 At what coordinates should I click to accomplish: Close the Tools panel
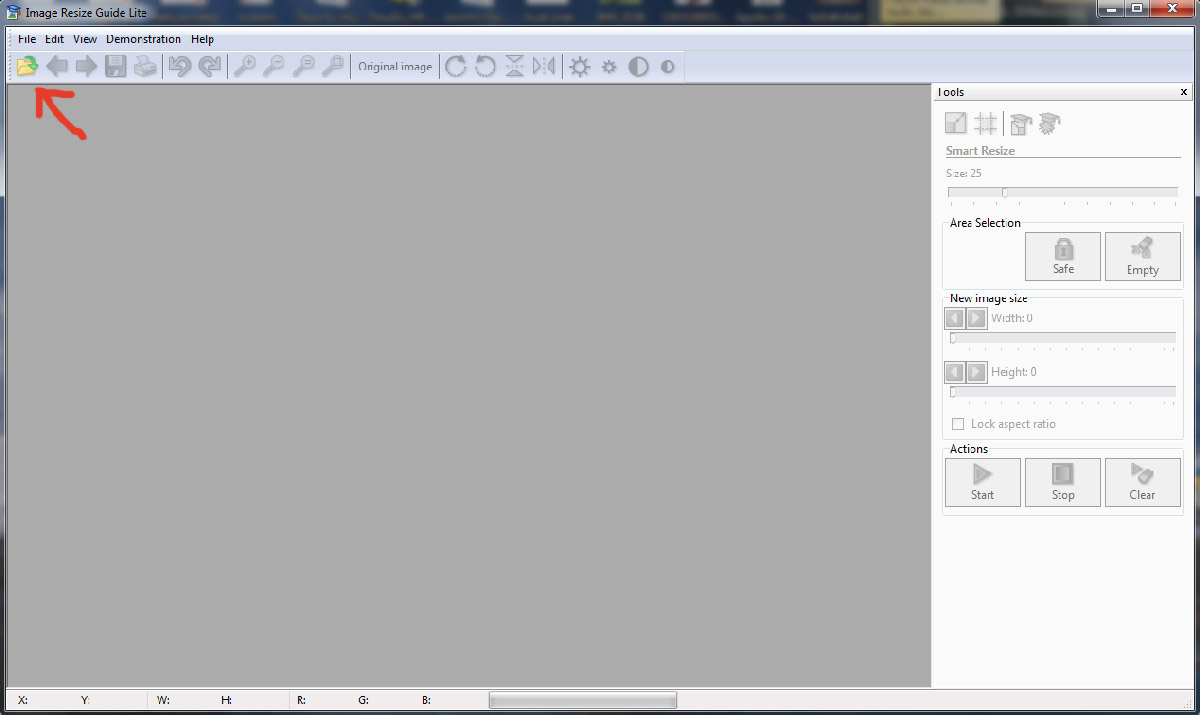pos(1184,92)
